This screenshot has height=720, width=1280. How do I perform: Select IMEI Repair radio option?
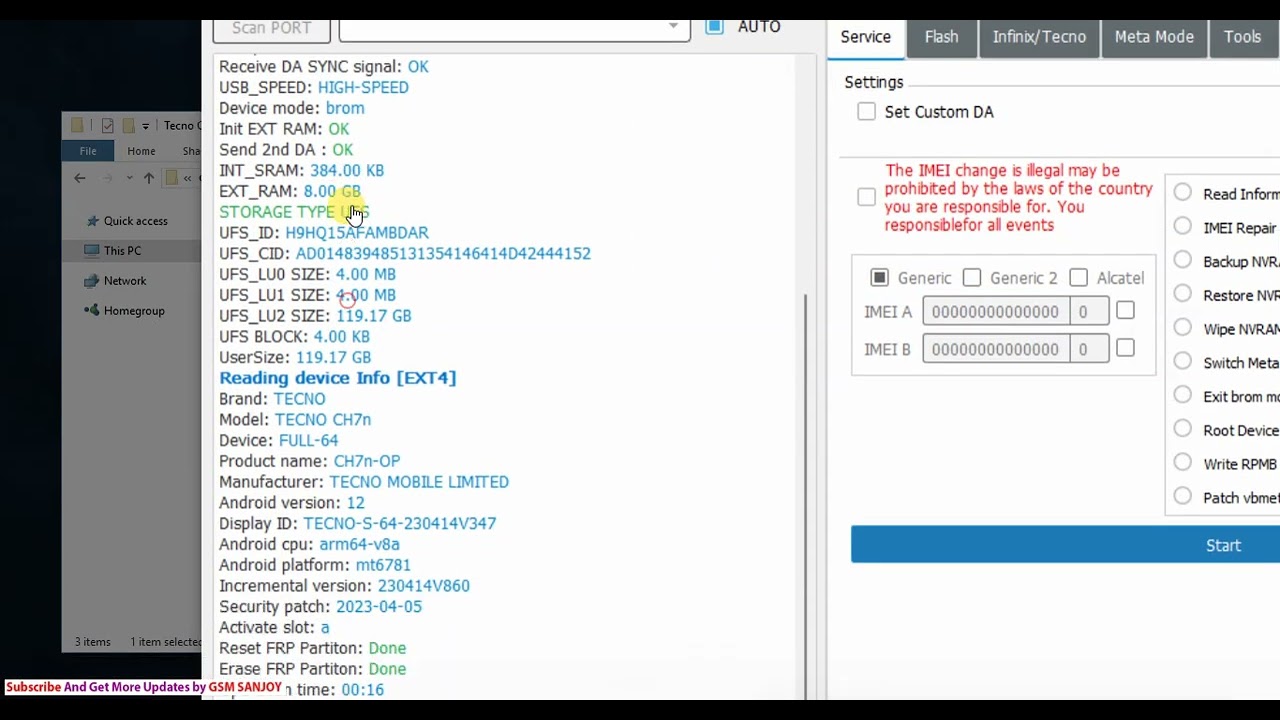tap(1183, 227)
